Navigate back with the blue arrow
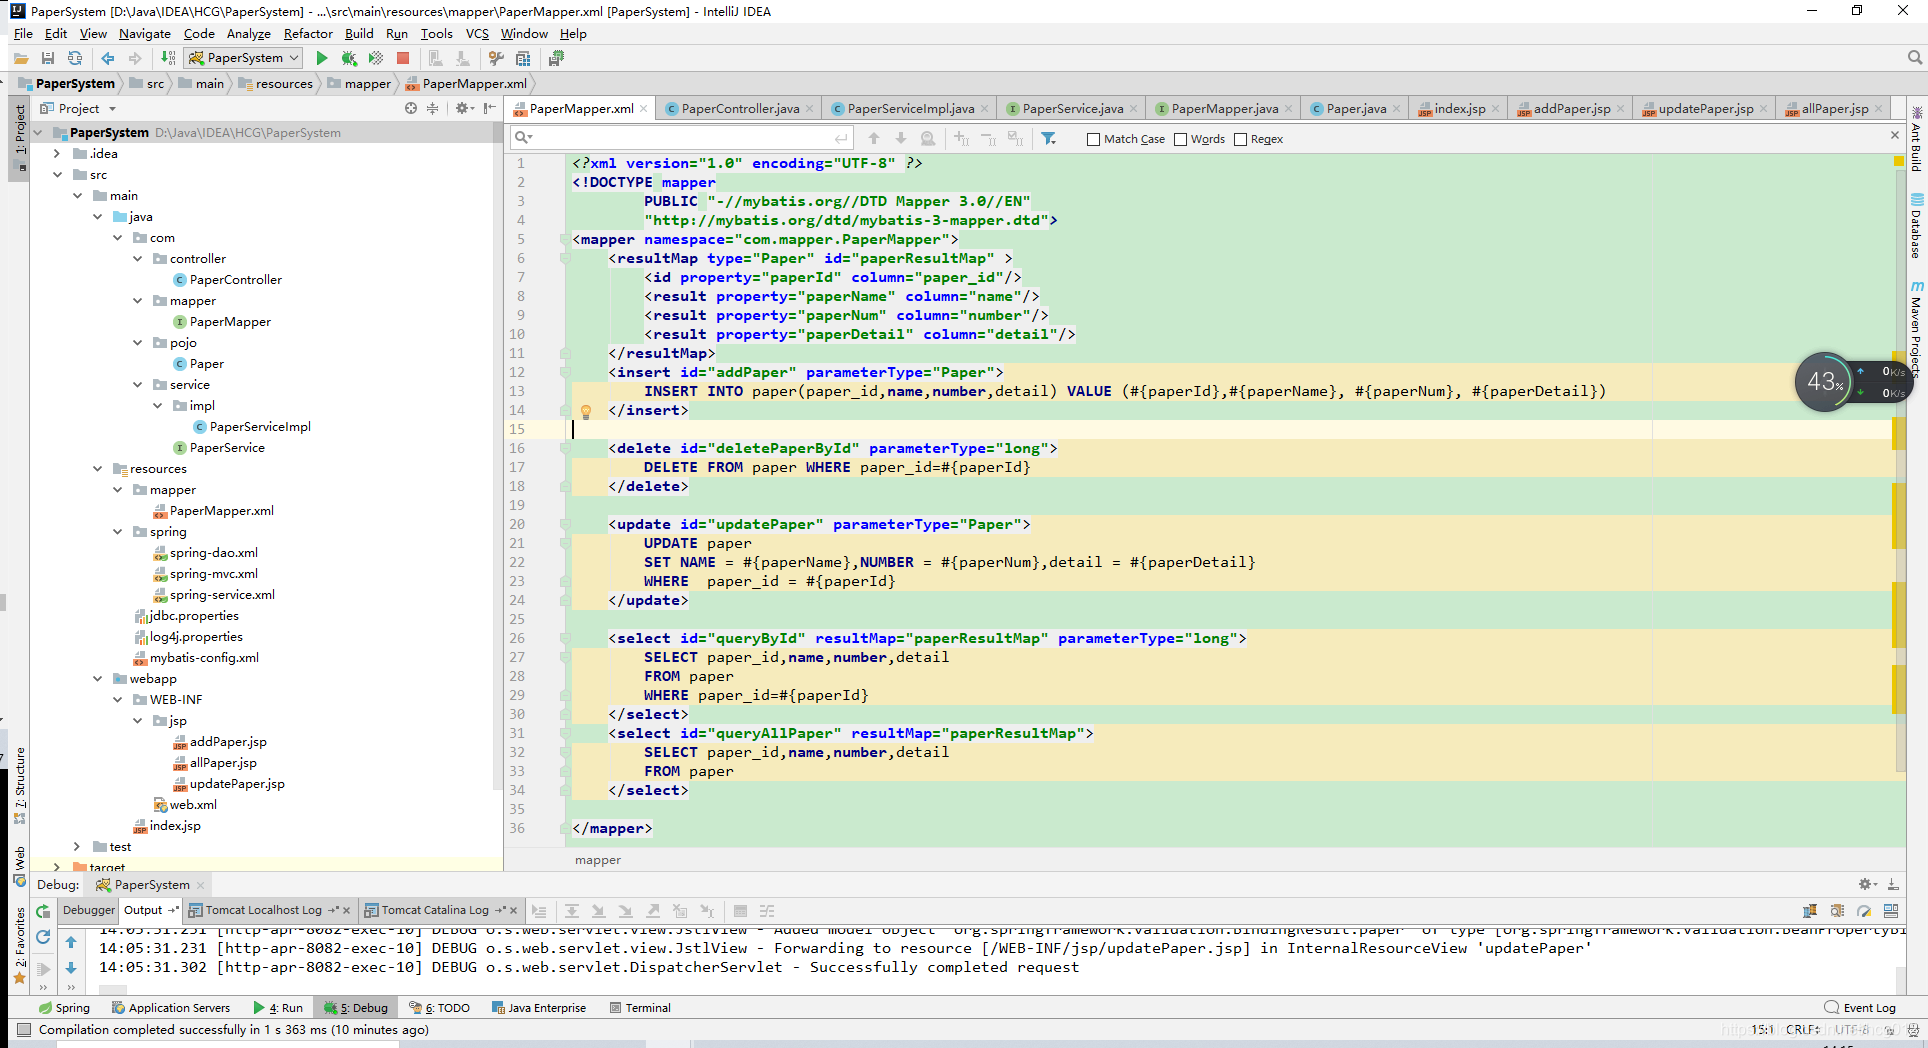This screenshot has width=1928, height=1048. tap(108, 58)
